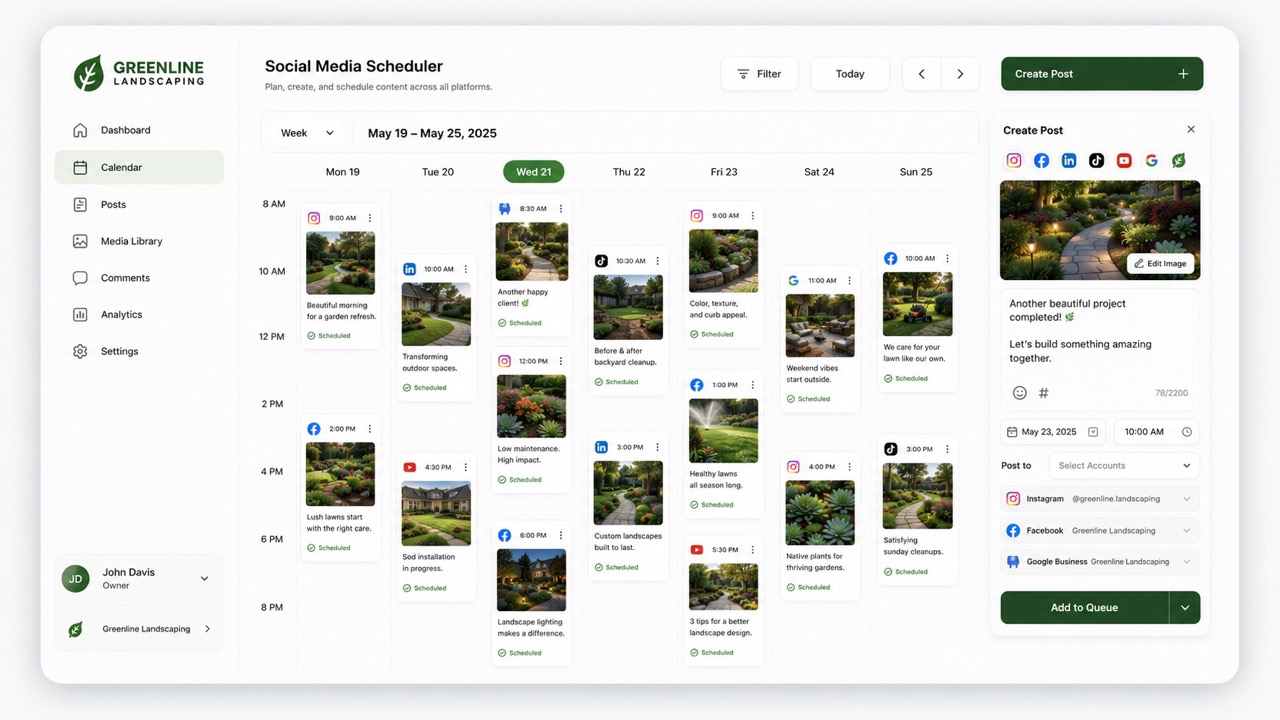Select Fri 23 day header
Screen dimensions: 1280x720
(x=724, y=172)
